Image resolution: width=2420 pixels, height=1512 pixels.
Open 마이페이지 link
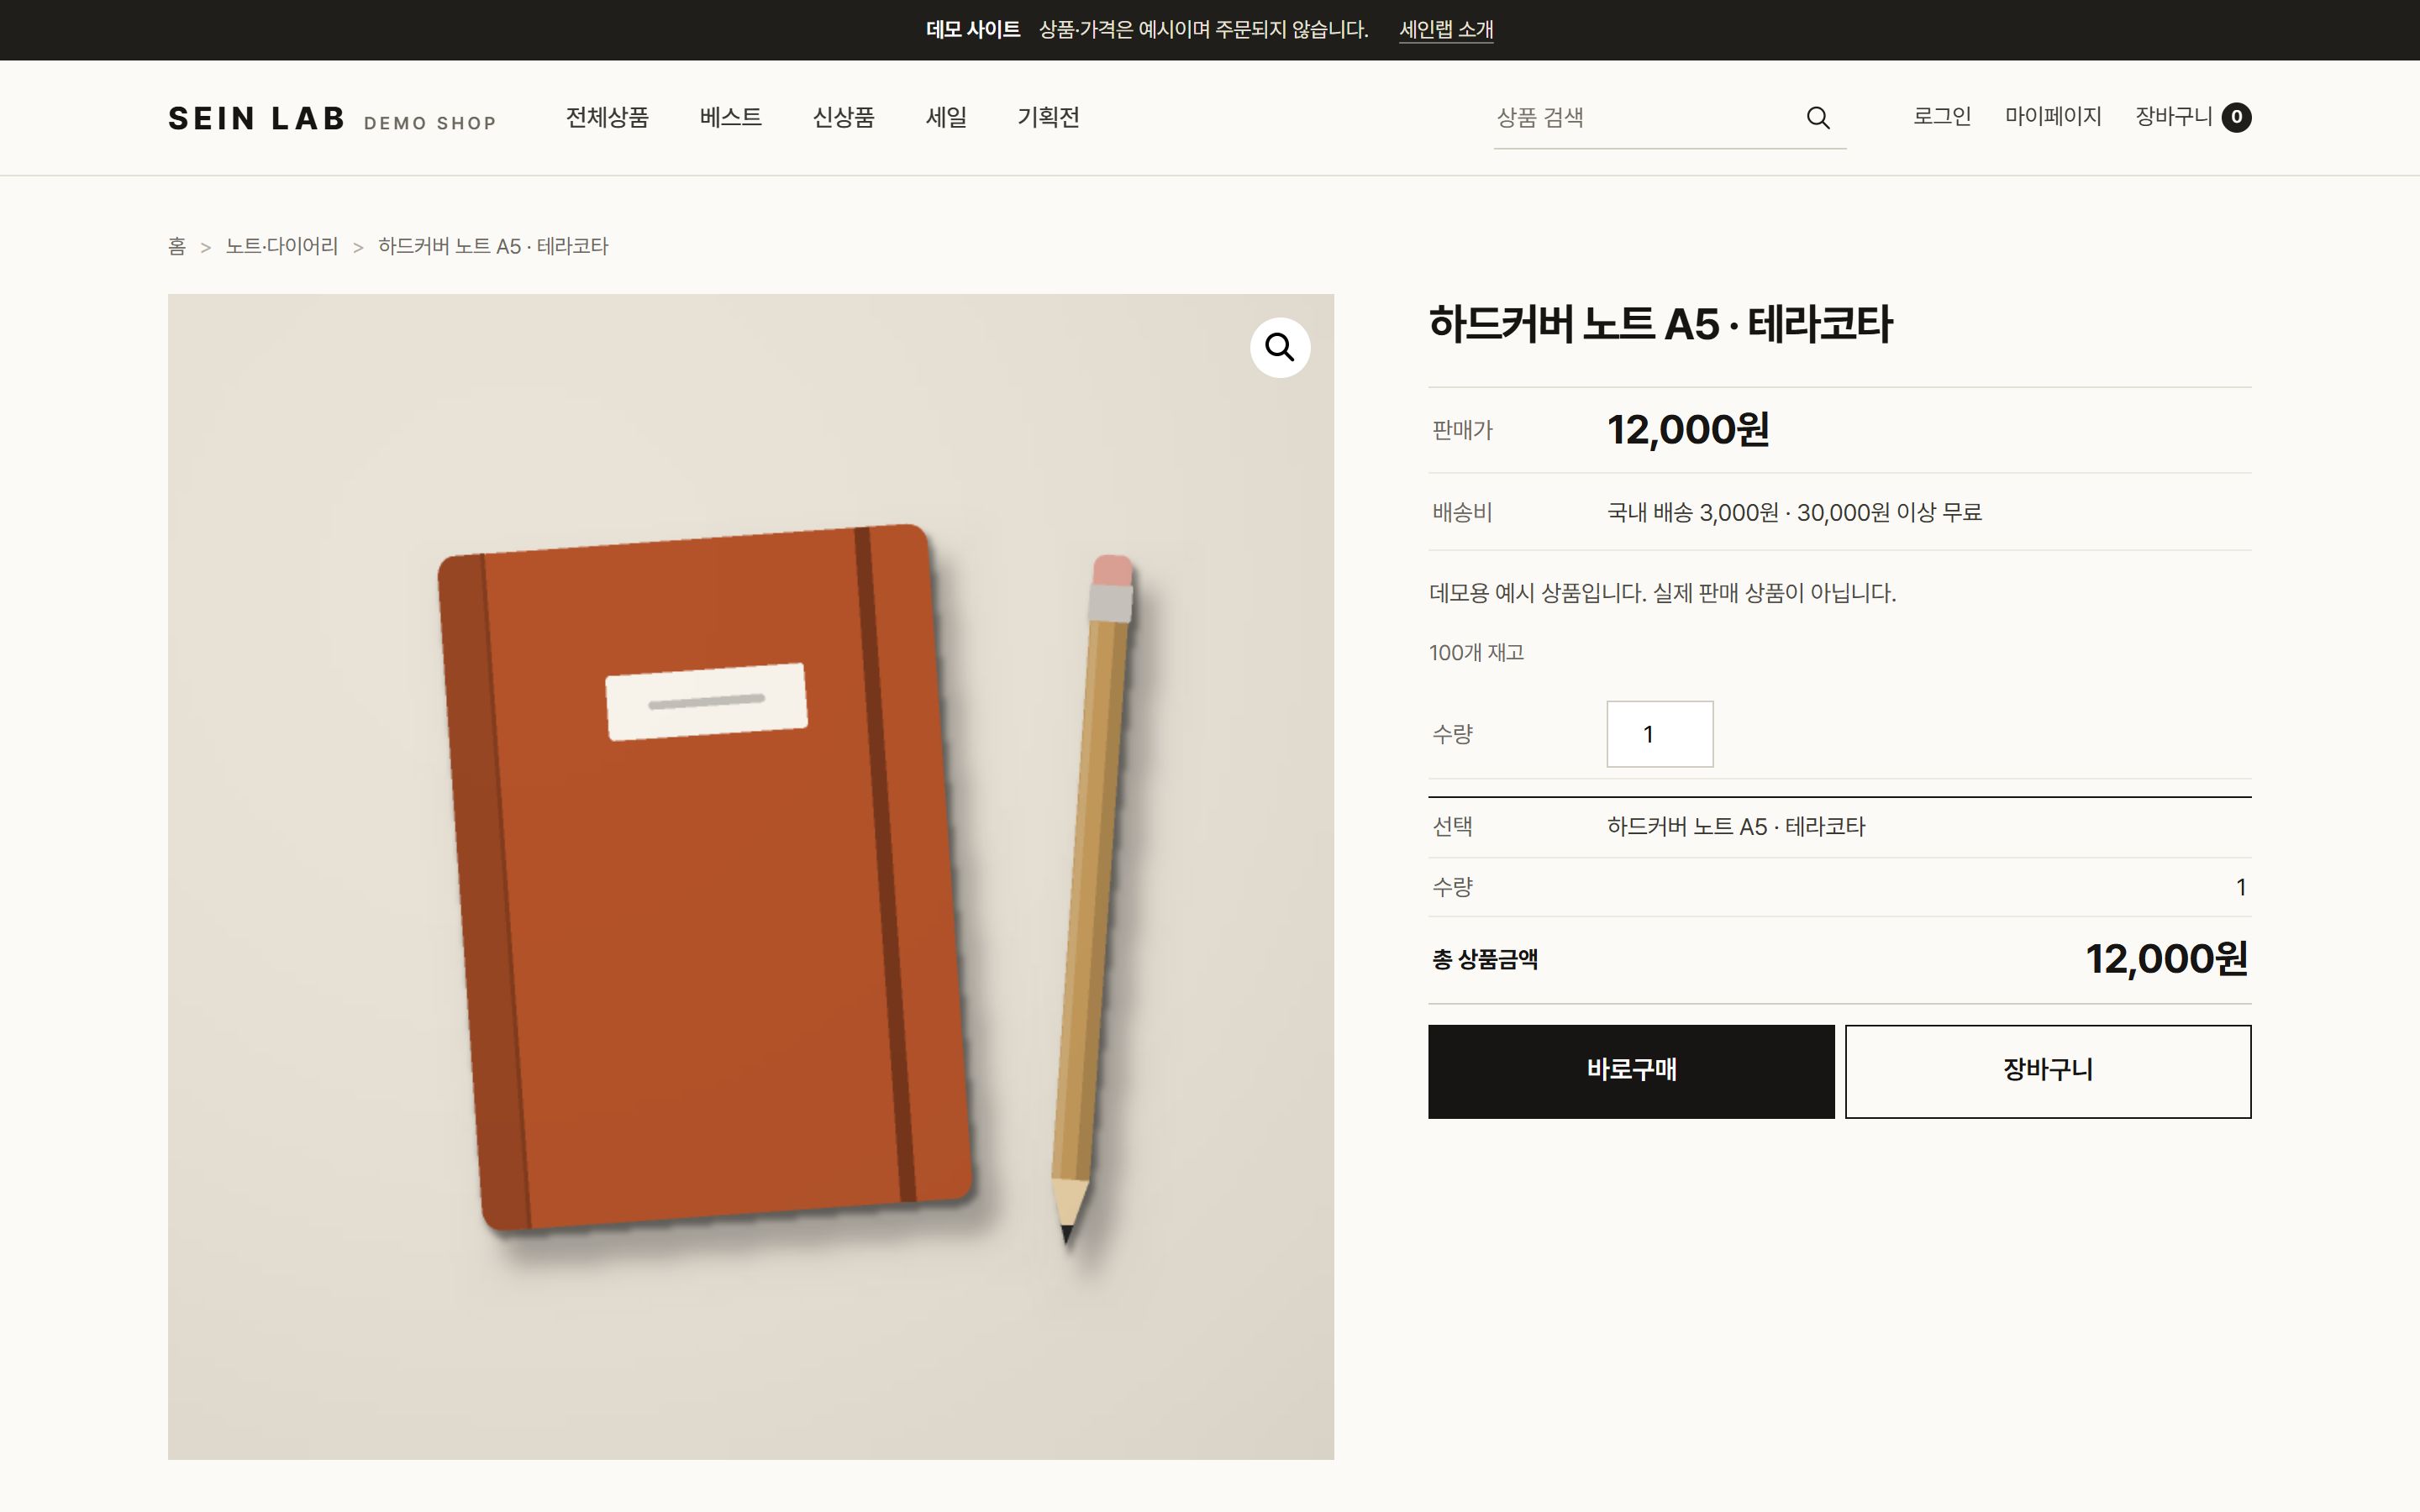click(x=2053, y=117)
